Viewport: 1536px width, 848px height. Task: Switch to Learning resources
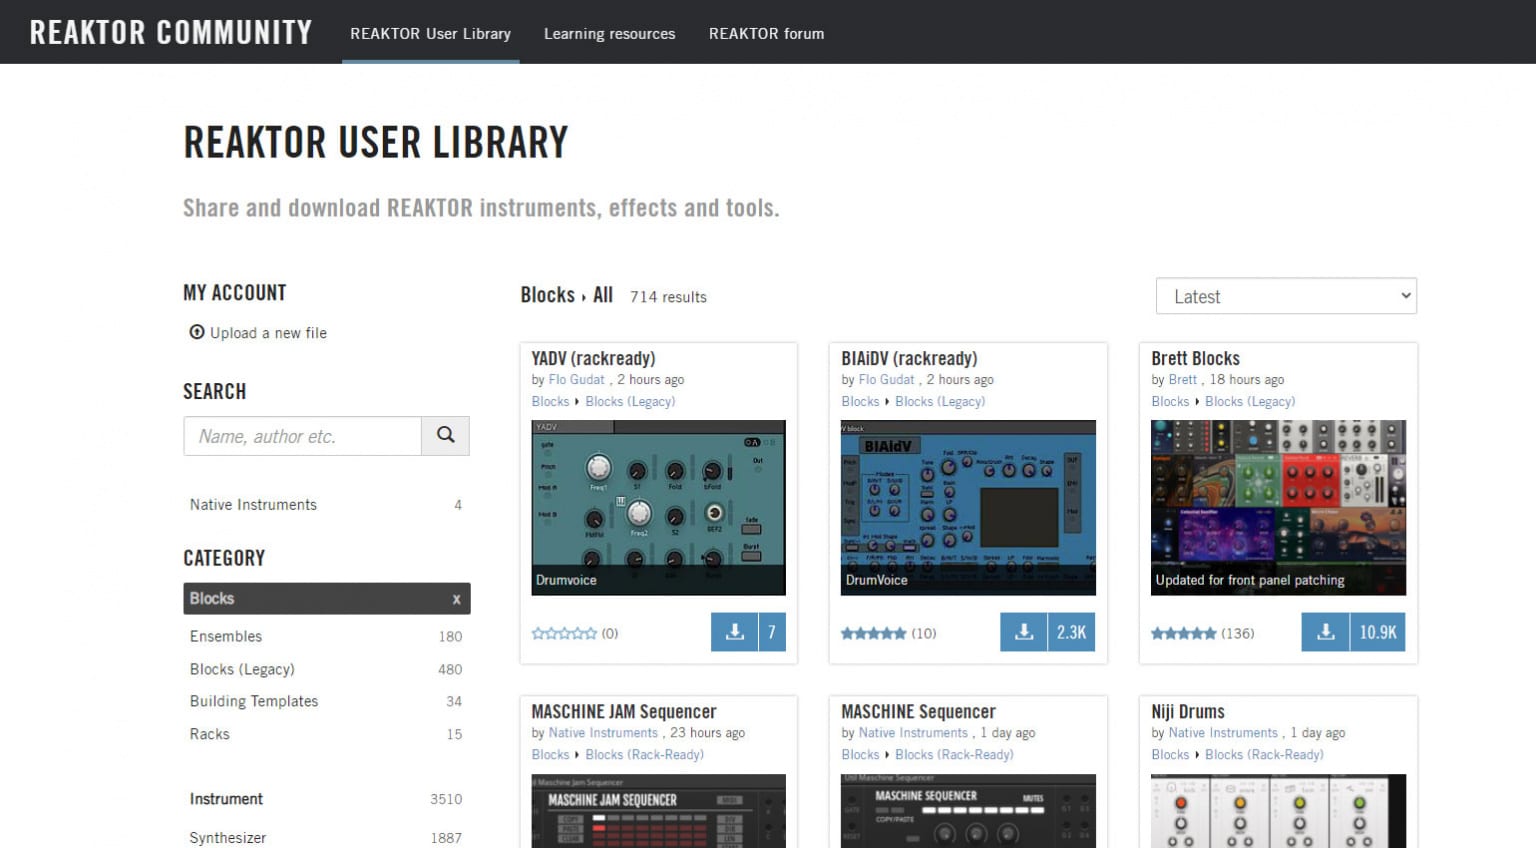click(x=609, y=33)
